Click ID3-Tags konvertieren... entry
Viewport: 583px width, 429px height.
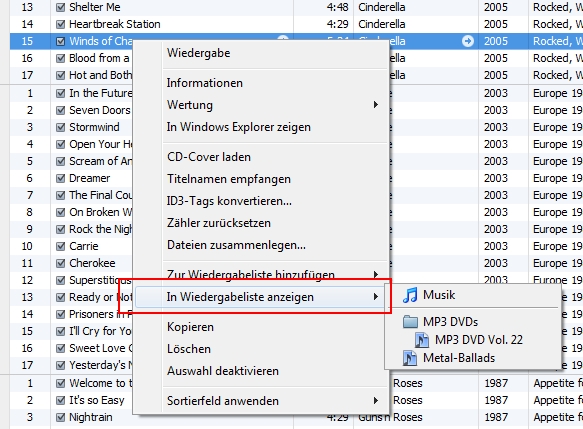point(229,201)
